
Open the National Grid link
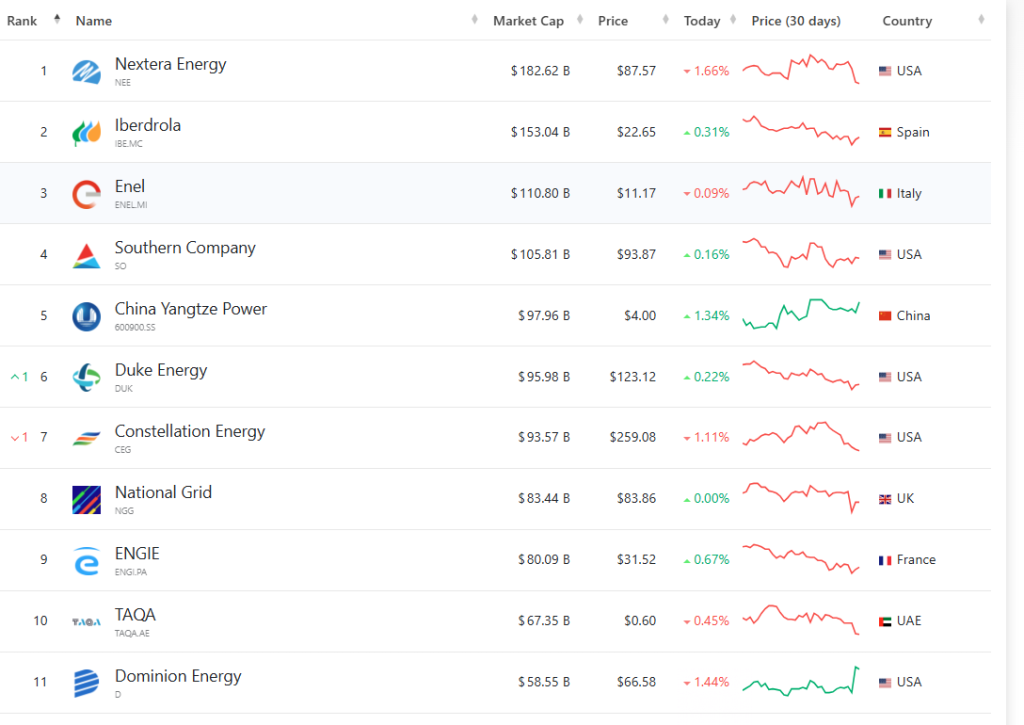[163, 492]
